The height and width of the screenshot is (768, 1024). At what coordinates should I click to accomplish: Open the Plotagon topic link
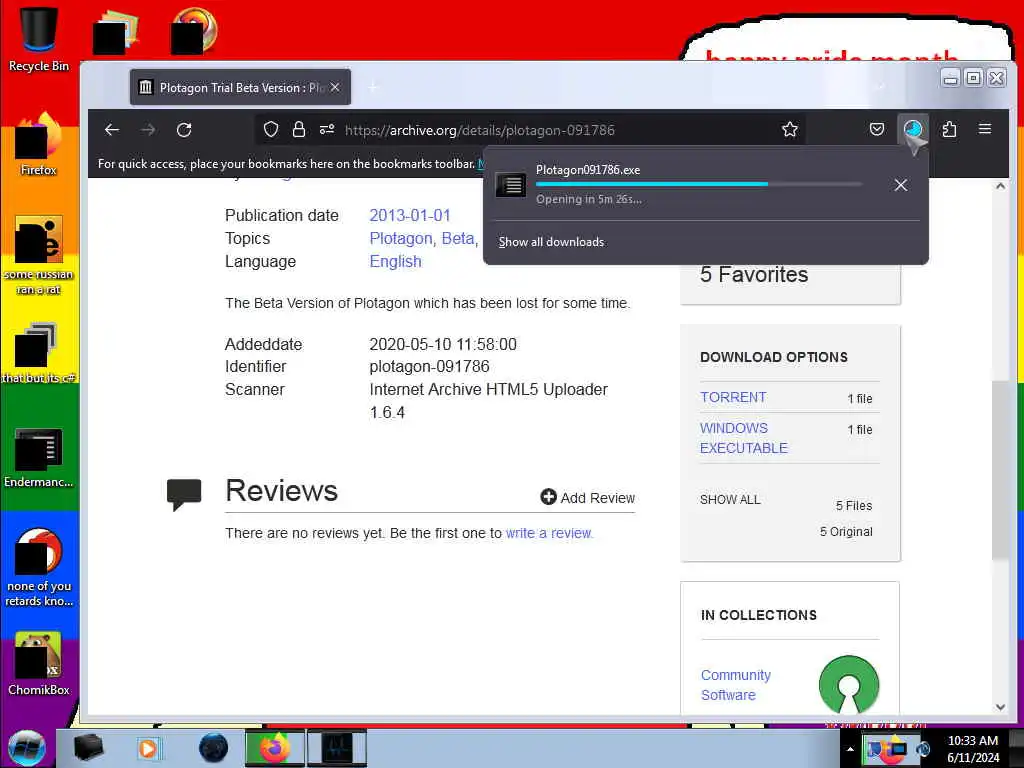pyautogui.click(x=401, y=238)
